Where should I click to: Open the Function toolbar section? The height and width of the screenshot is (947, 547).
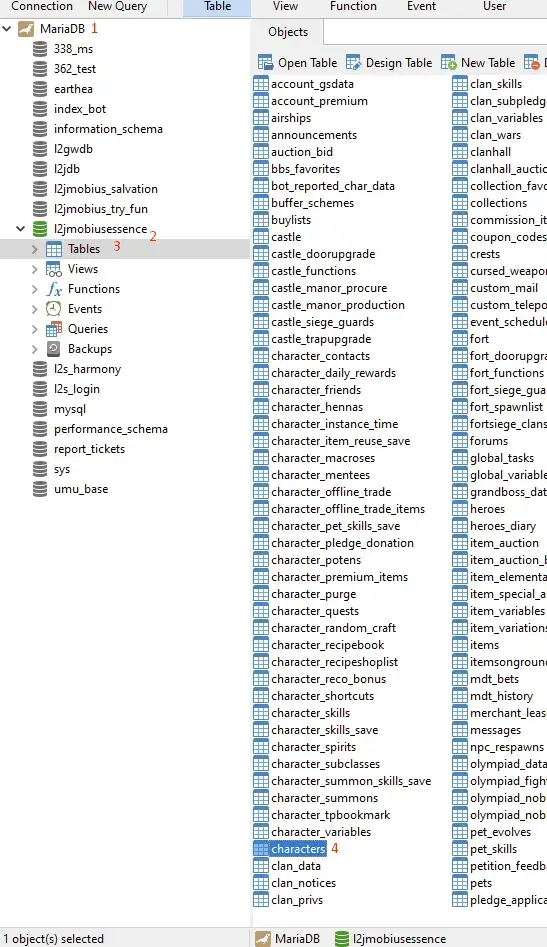pyautogui.click(x=353, y=7)
